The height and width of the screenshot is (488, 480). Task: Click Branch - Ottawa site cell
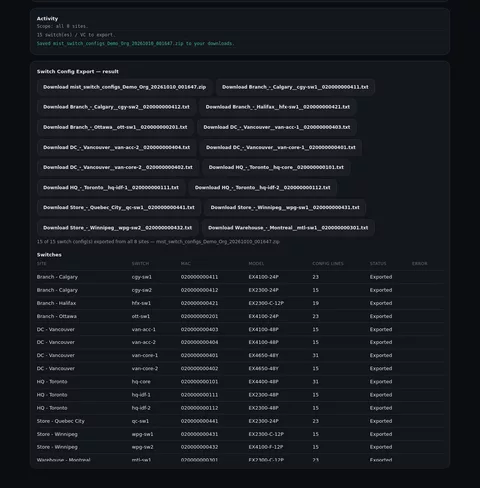(x=57, y=316)
